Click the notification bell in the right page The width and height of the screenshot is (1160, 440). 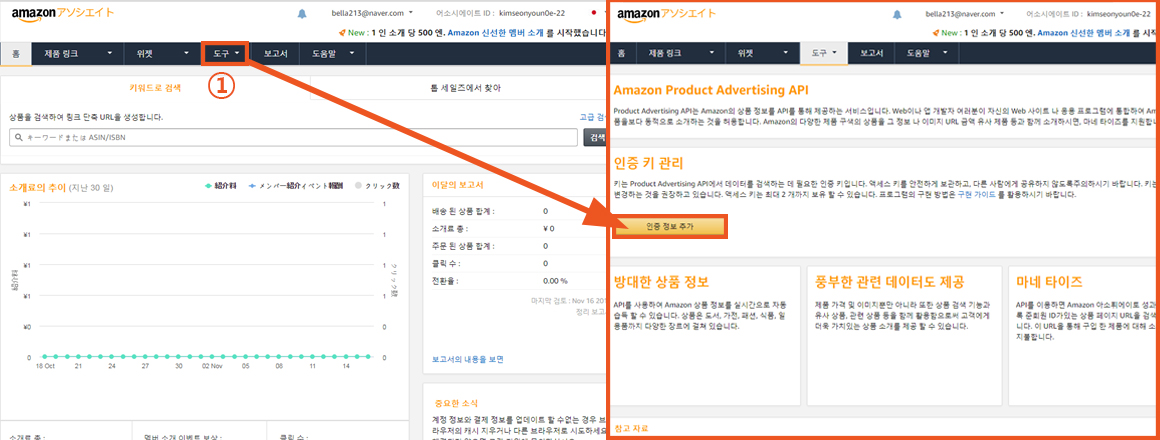pos(897,14)
